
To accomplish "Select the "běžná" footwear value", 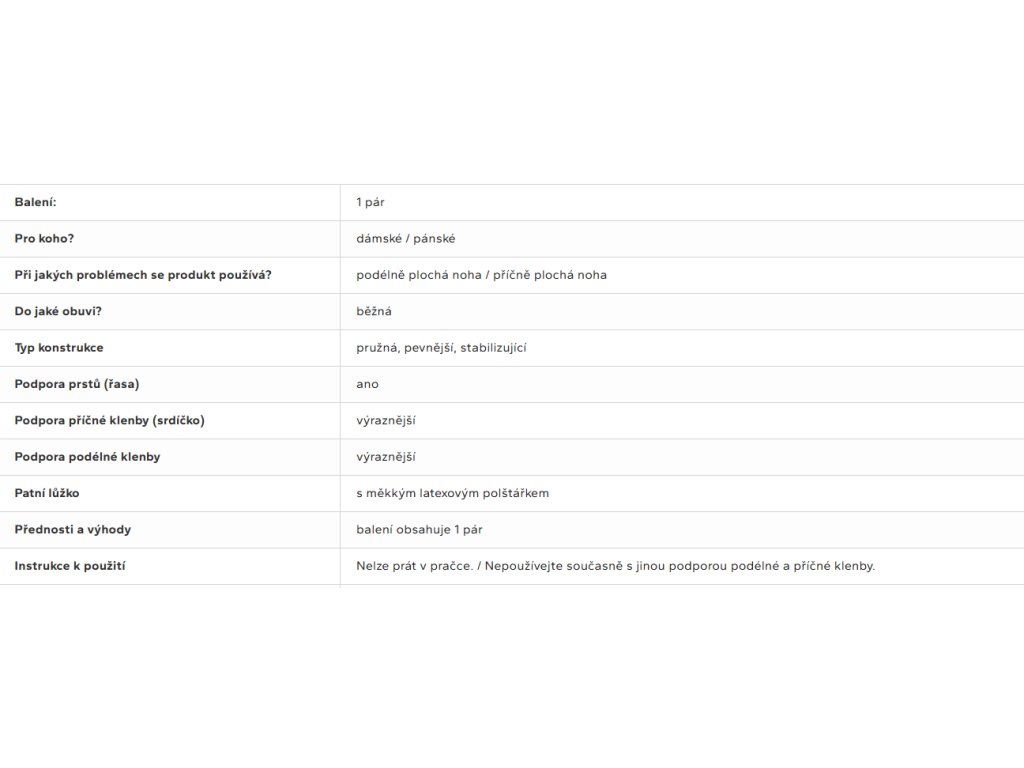I will (x=374, y=311).
